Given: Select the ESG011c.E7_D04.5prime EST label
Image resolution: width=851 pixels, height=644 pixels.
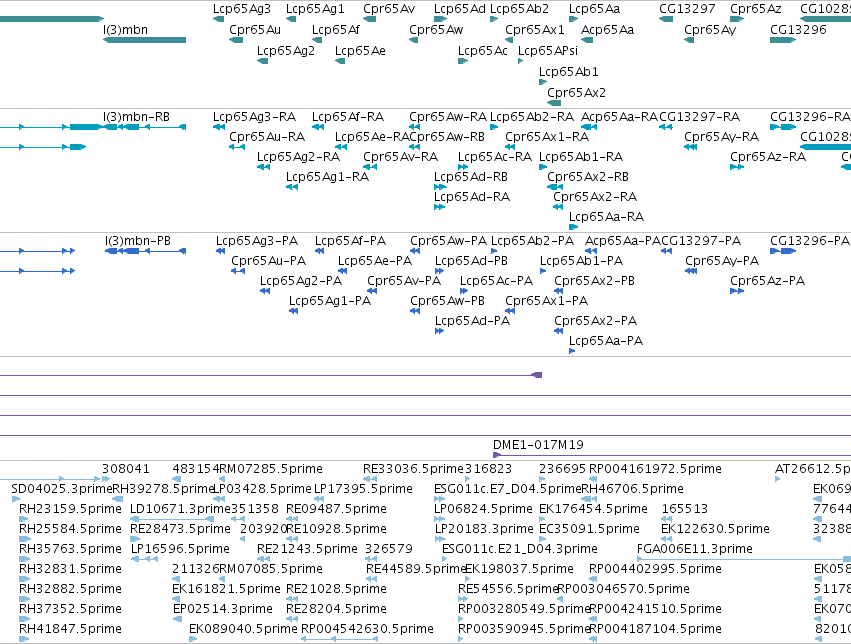Looking at the screenshot, I should pyautogui.click(x=508, y=489).
